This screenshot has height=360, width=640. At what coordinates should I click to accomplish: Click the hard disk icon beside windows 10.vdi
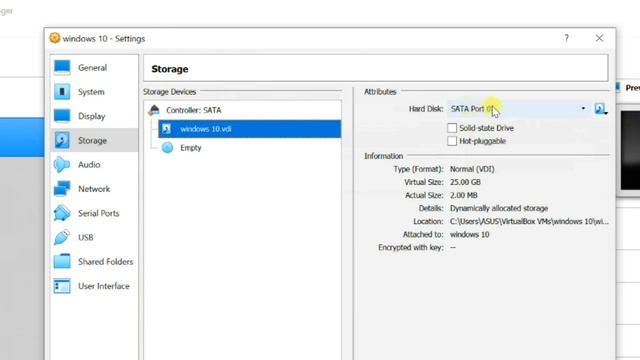click(166, 129)
